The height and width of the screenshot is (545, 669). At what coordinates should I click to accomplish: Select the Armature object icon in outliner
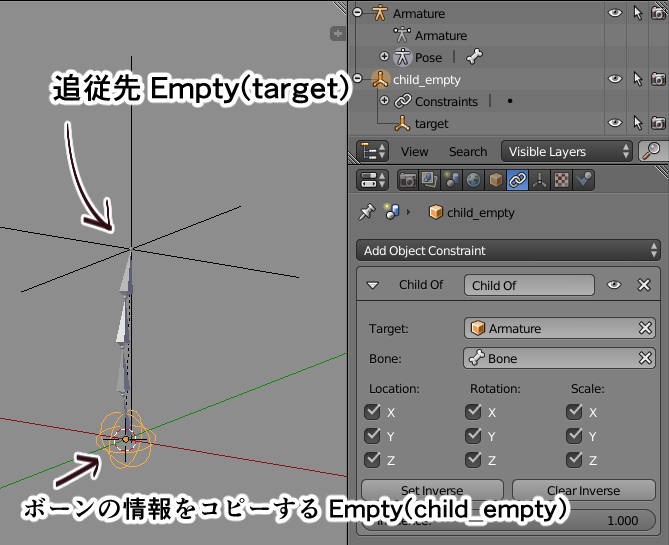pos(379,13)
